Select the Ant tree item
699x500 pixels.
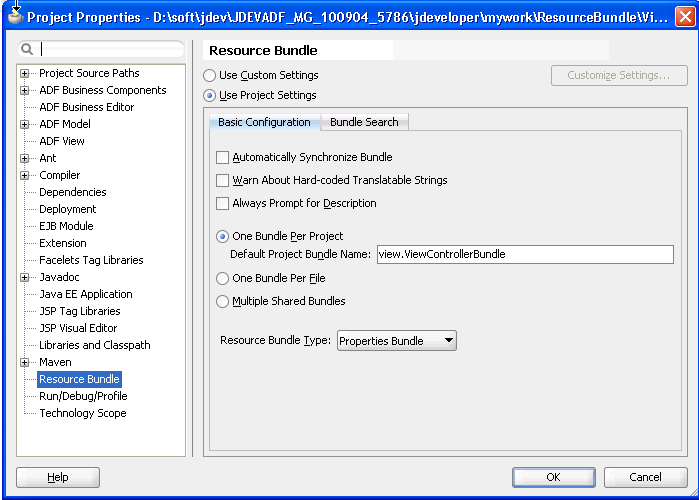click(x=48, y=158)
